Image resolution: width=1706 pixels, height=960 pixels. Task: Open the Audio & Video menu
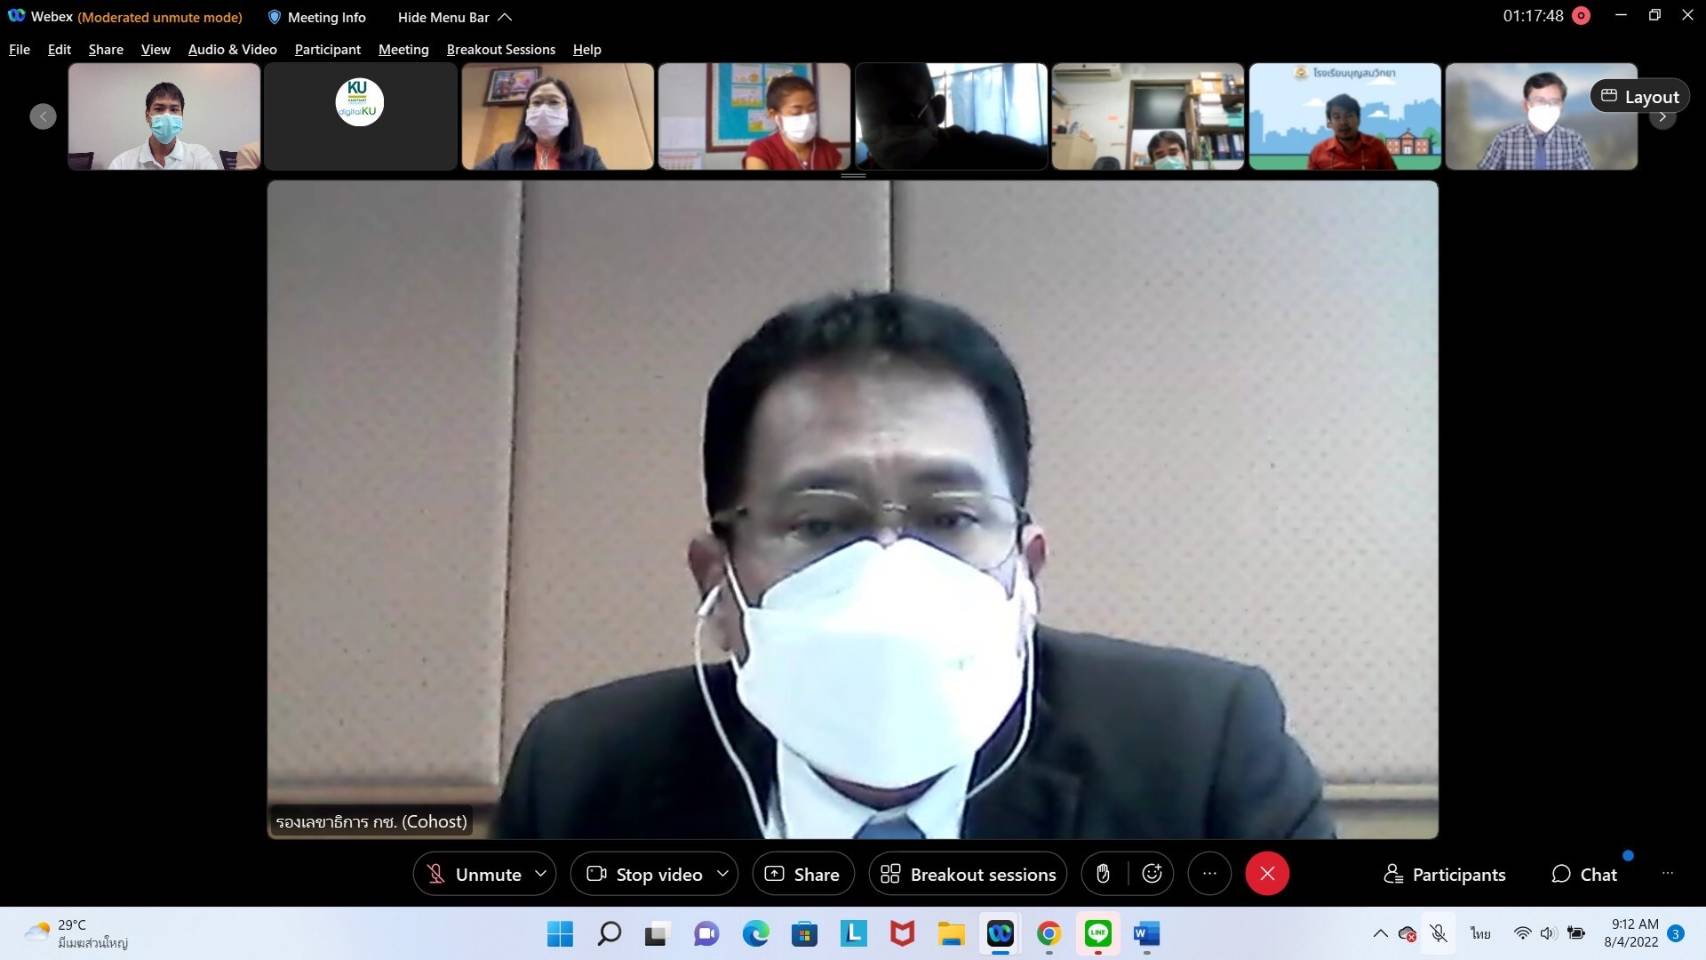(x=232, y=49)
